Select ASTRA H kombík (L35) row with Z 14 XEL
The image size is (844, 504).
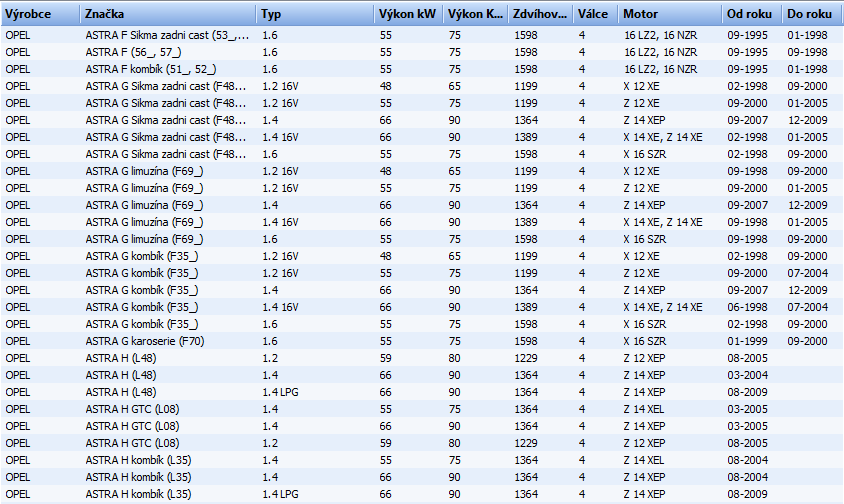422,460
